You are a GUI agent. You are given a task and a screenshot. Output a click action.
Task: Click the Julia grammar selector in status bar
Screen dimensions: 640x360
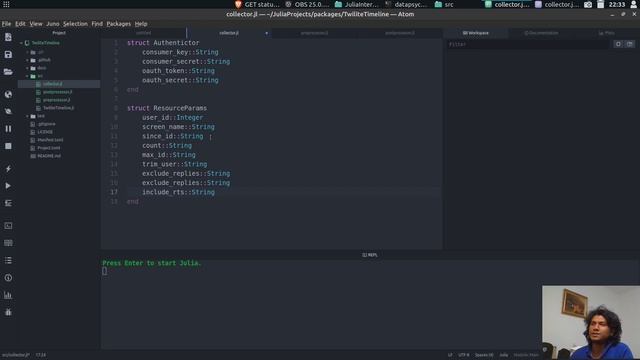coord(504,355)
